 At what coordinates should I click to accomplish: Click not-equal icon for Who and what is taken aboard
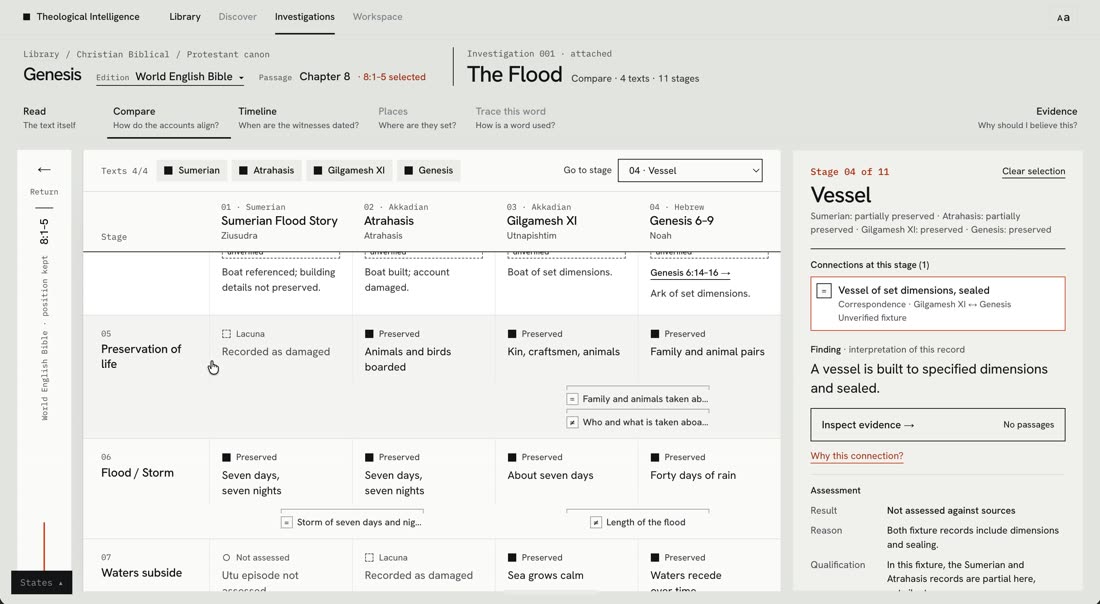click(572, 422)
